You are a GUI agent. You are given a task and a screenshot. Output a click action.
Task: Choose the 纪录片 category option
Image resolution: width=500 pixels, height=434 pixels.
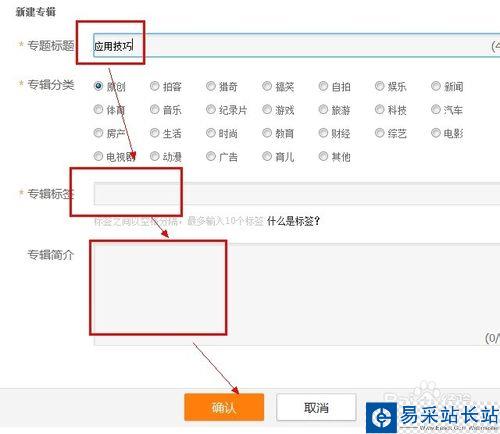coord(211,109)
